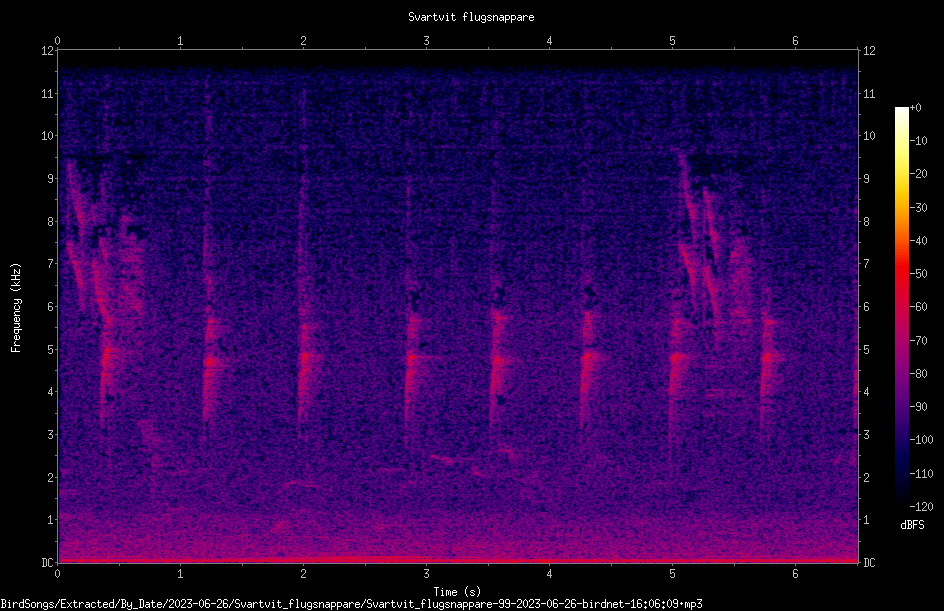Screen dimensions: 944x611
Task: Click the 'Frequency (kHz)' axis label
Action: pyautogui.click(x=16, y=308)
